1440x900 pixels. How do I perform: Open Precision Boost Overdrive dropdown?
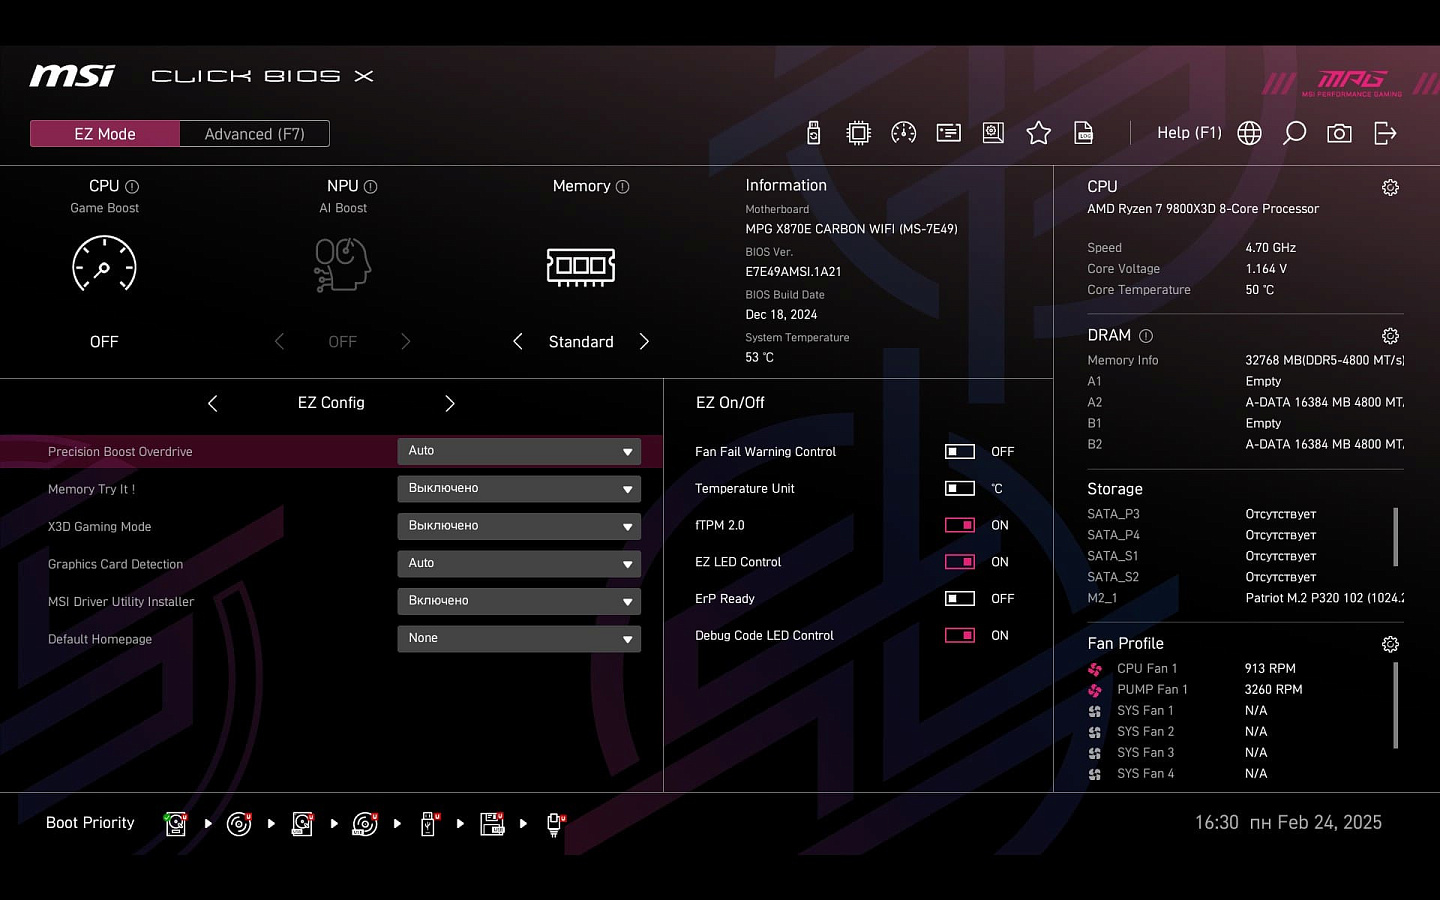point(519,451)
